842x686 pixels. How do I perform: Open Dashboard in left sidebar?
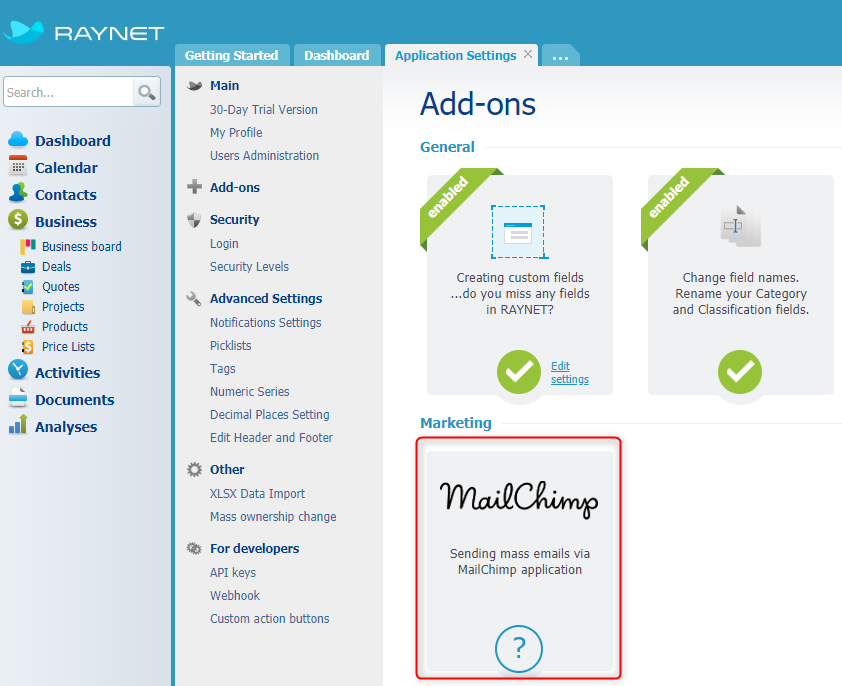click(73, 141)
